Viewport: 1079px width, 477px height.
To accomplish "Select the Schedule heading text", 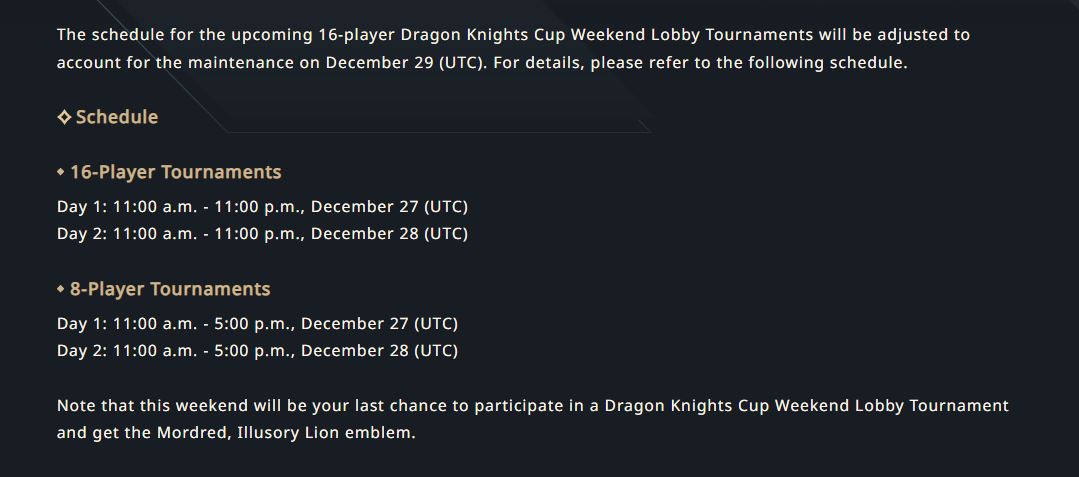I will click(x=117, y=117).
